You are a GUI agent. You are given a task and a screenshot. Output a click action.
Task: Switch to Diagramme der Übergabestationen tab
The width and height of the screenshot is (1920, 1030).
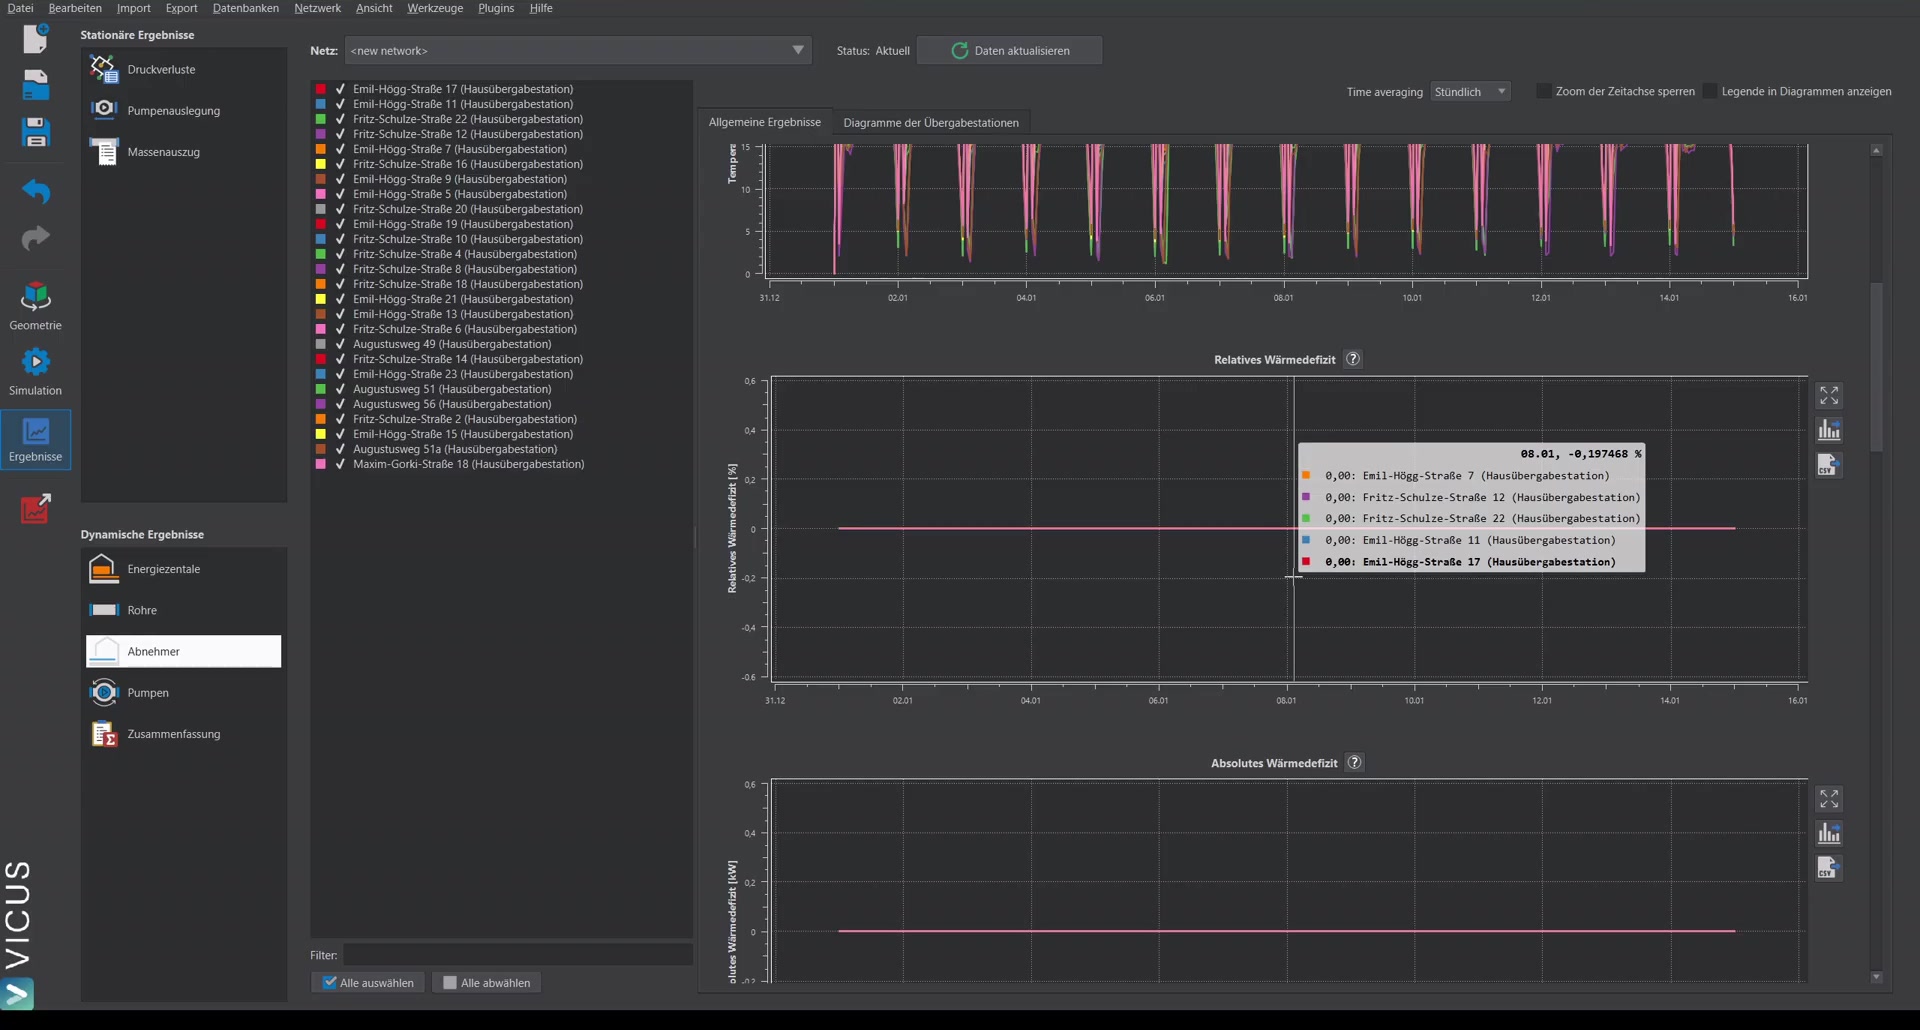click(x=931, y=122)
